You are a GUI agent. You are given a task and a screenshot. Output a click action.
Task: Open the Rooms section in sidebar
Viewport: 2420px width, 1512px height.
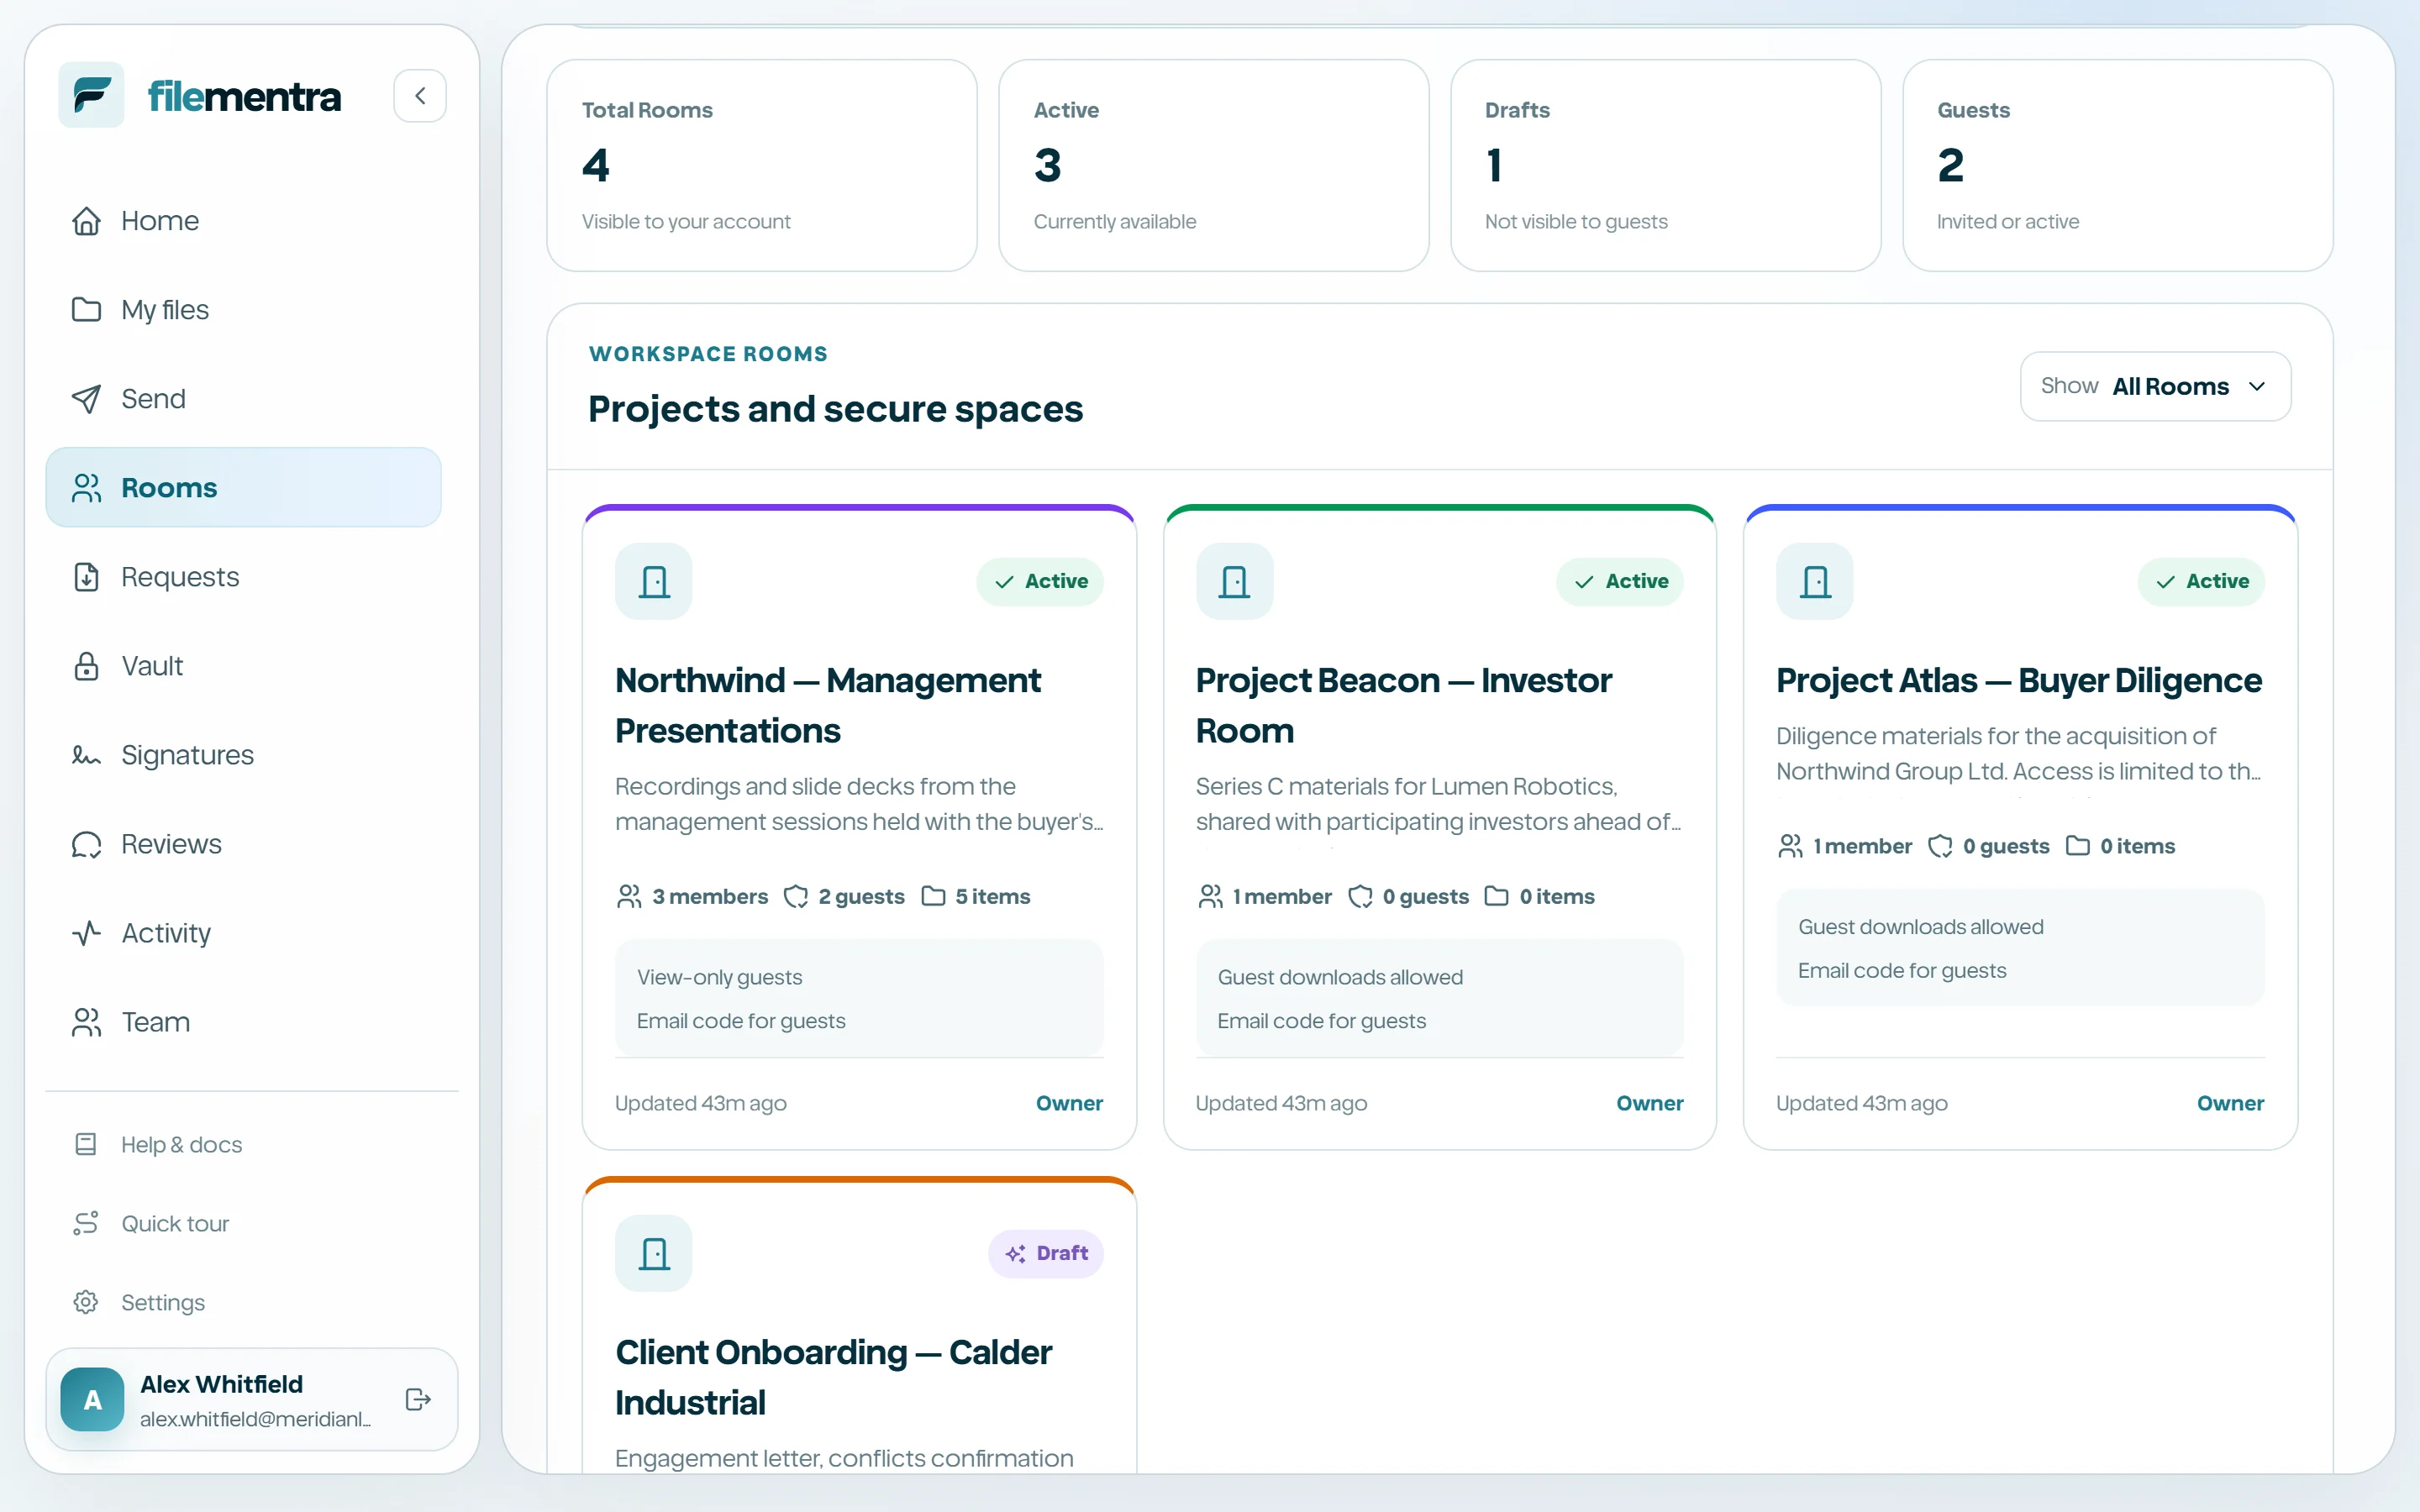point(244,488)
